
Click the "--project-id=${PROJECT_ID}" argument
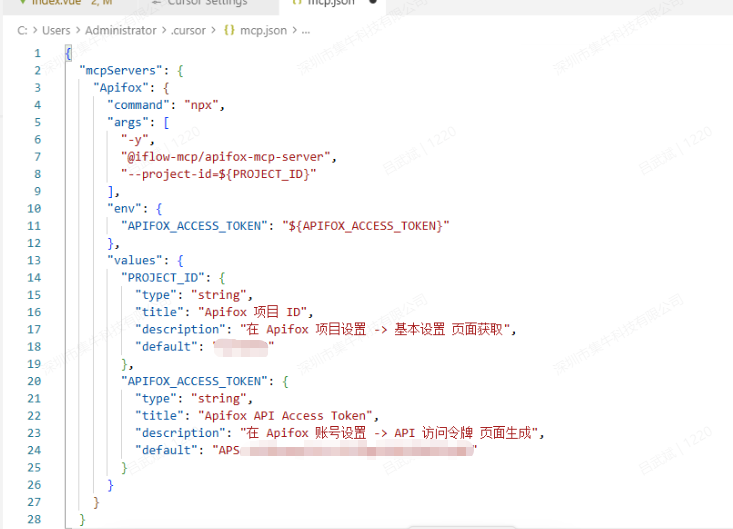click(218, 174)
